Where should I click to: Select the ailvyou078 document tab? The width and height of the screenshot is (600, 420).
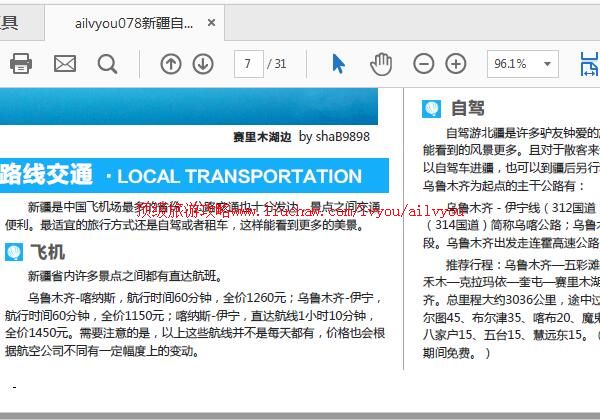[x=134, y=23]
